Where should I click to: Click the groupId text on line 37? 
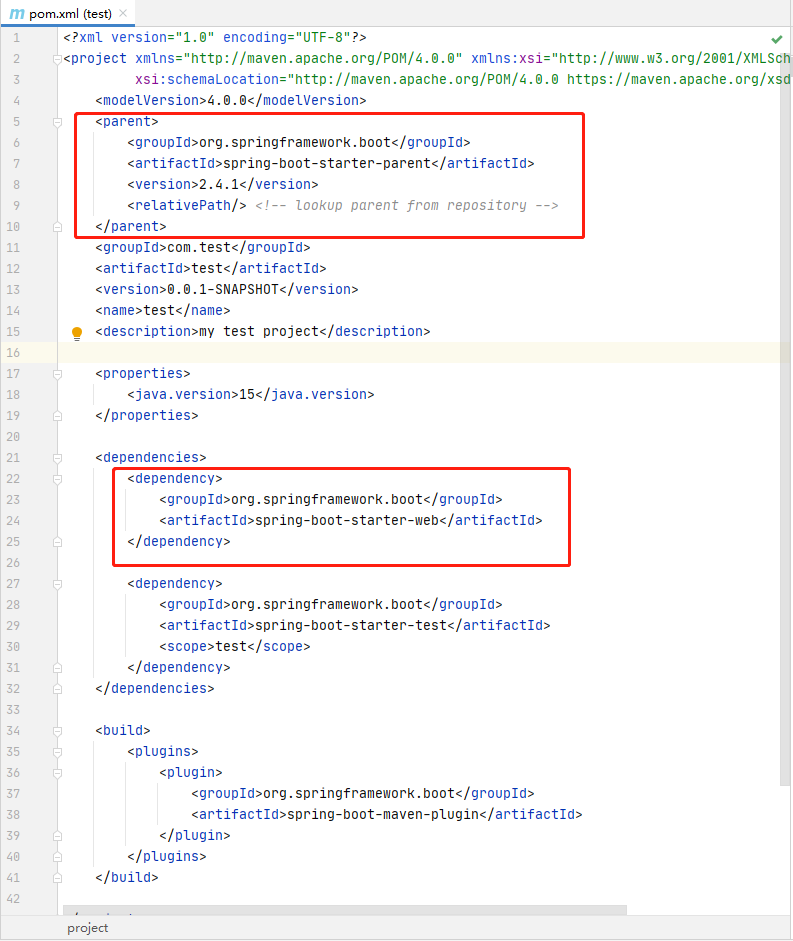click(359, 793)
